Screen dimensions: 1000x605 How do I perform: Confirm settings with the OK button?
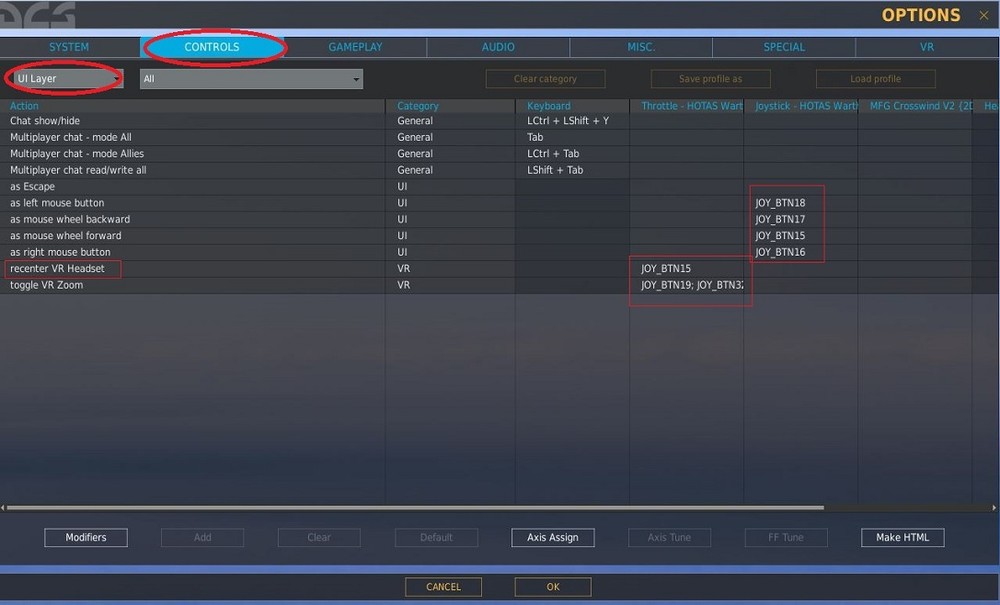553,587
